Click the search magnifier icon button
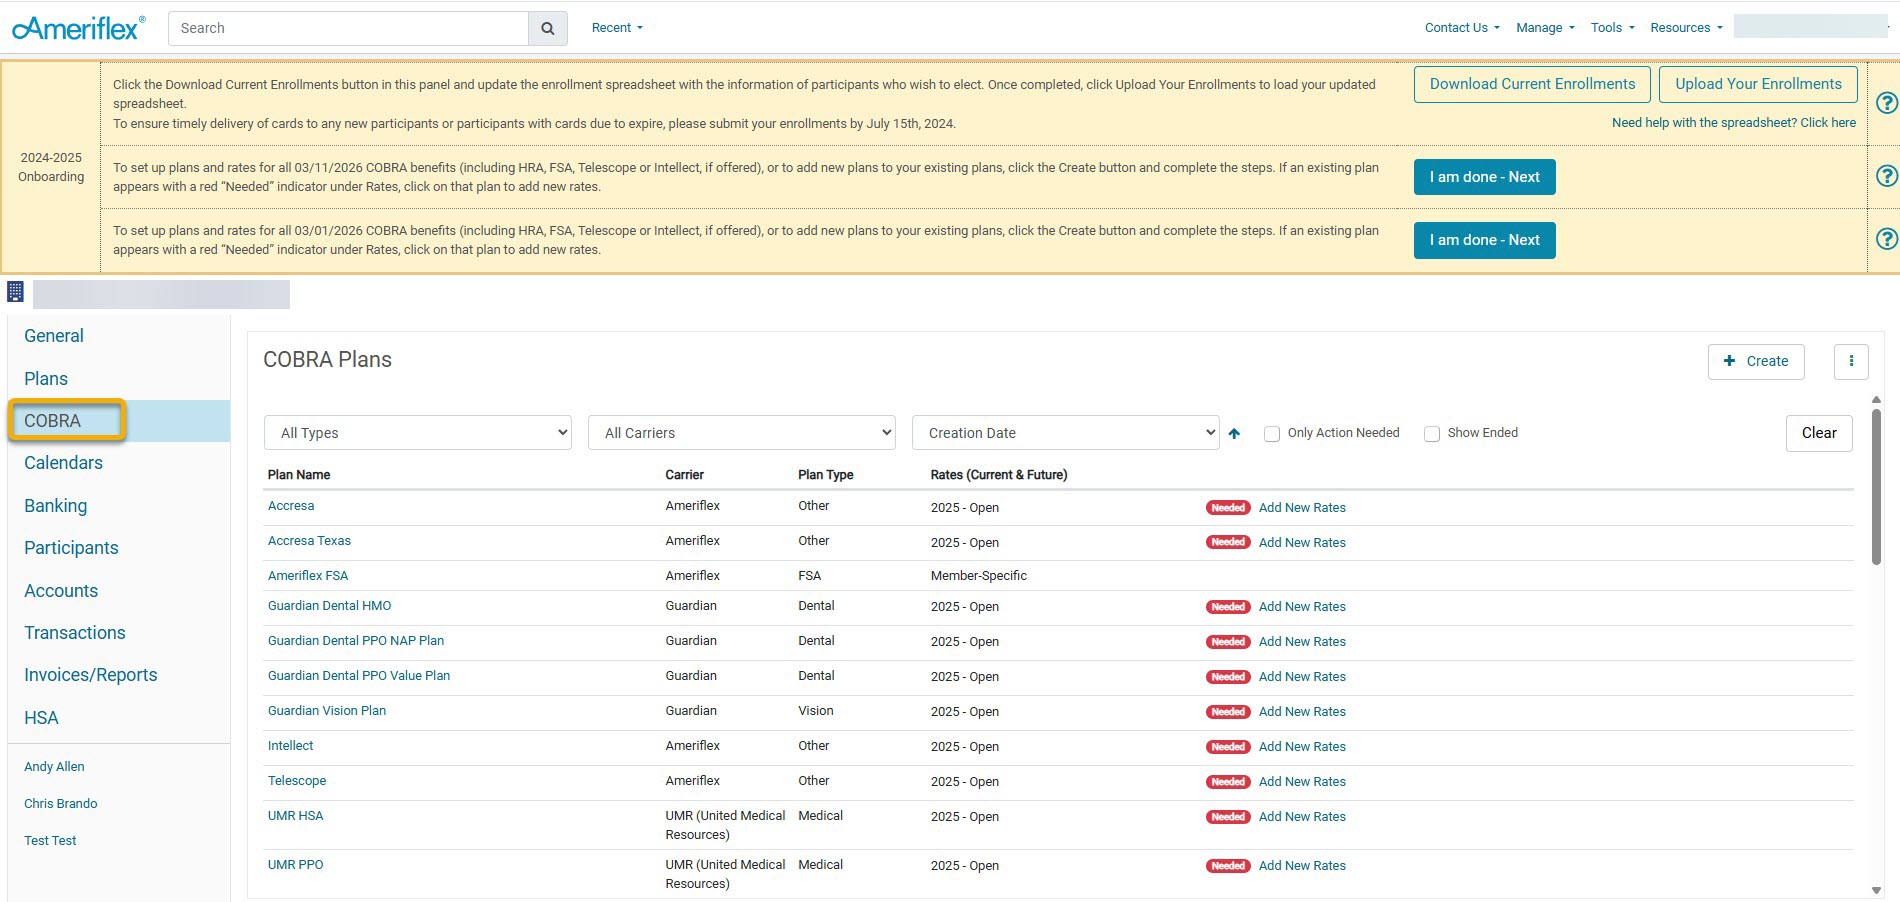Viewport: 1900px width, 902px height. [x=547, y=28]
